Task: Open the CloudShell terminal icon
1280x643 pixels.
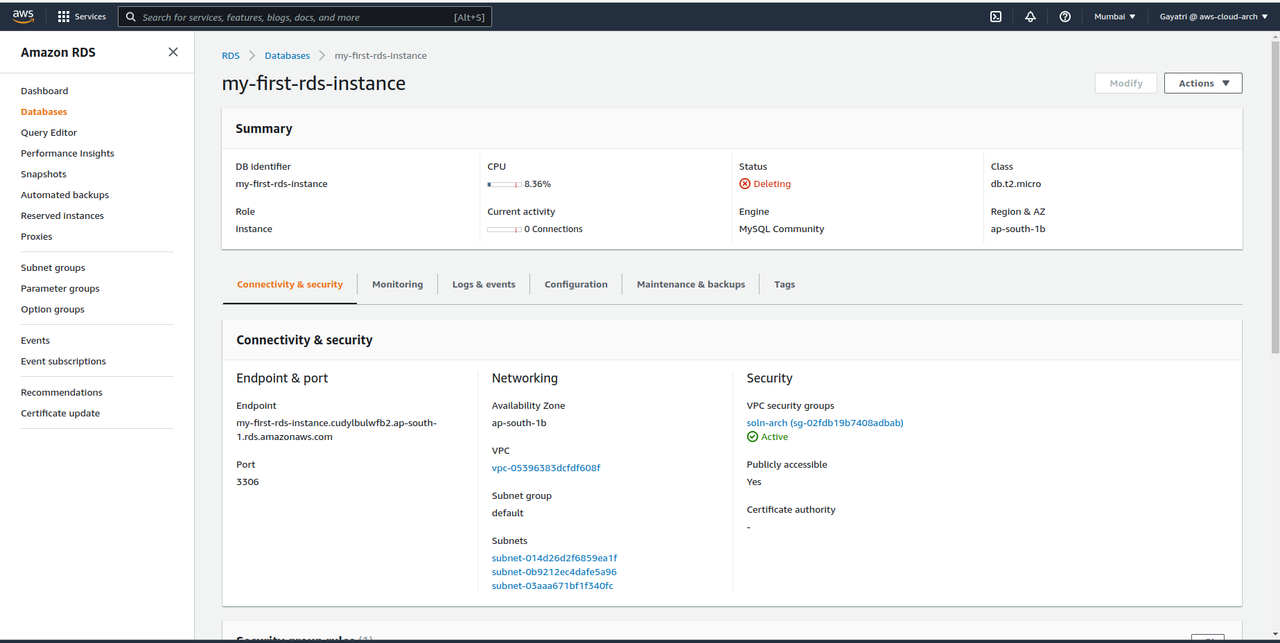Action: 995,17
